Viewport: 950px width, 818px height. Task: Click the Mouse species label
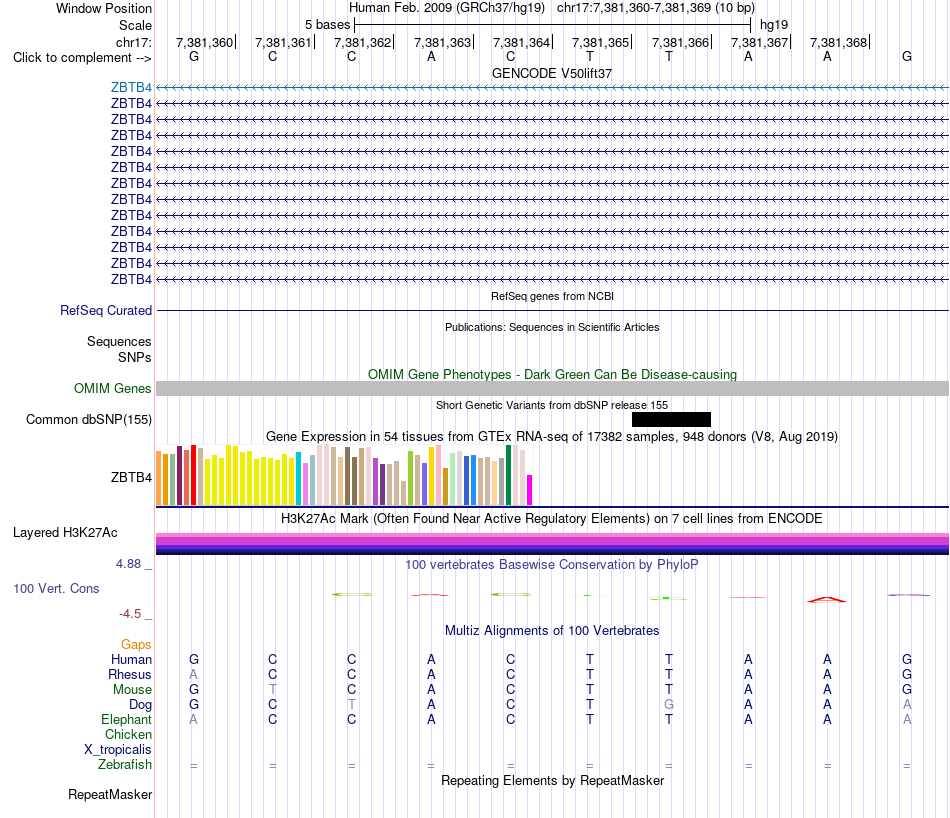point(132,690)
